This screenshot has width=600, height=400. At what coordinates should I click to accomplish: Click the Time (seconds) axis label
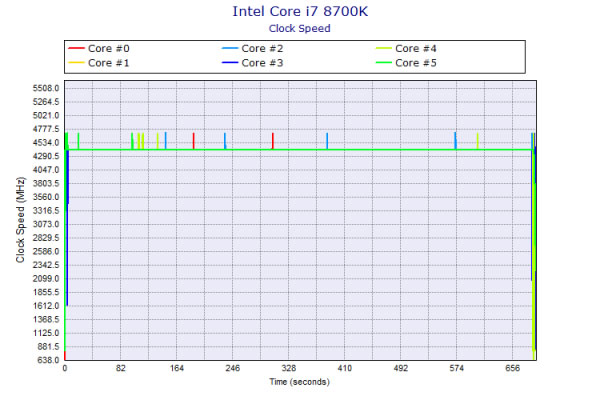(x=300, y=382)
